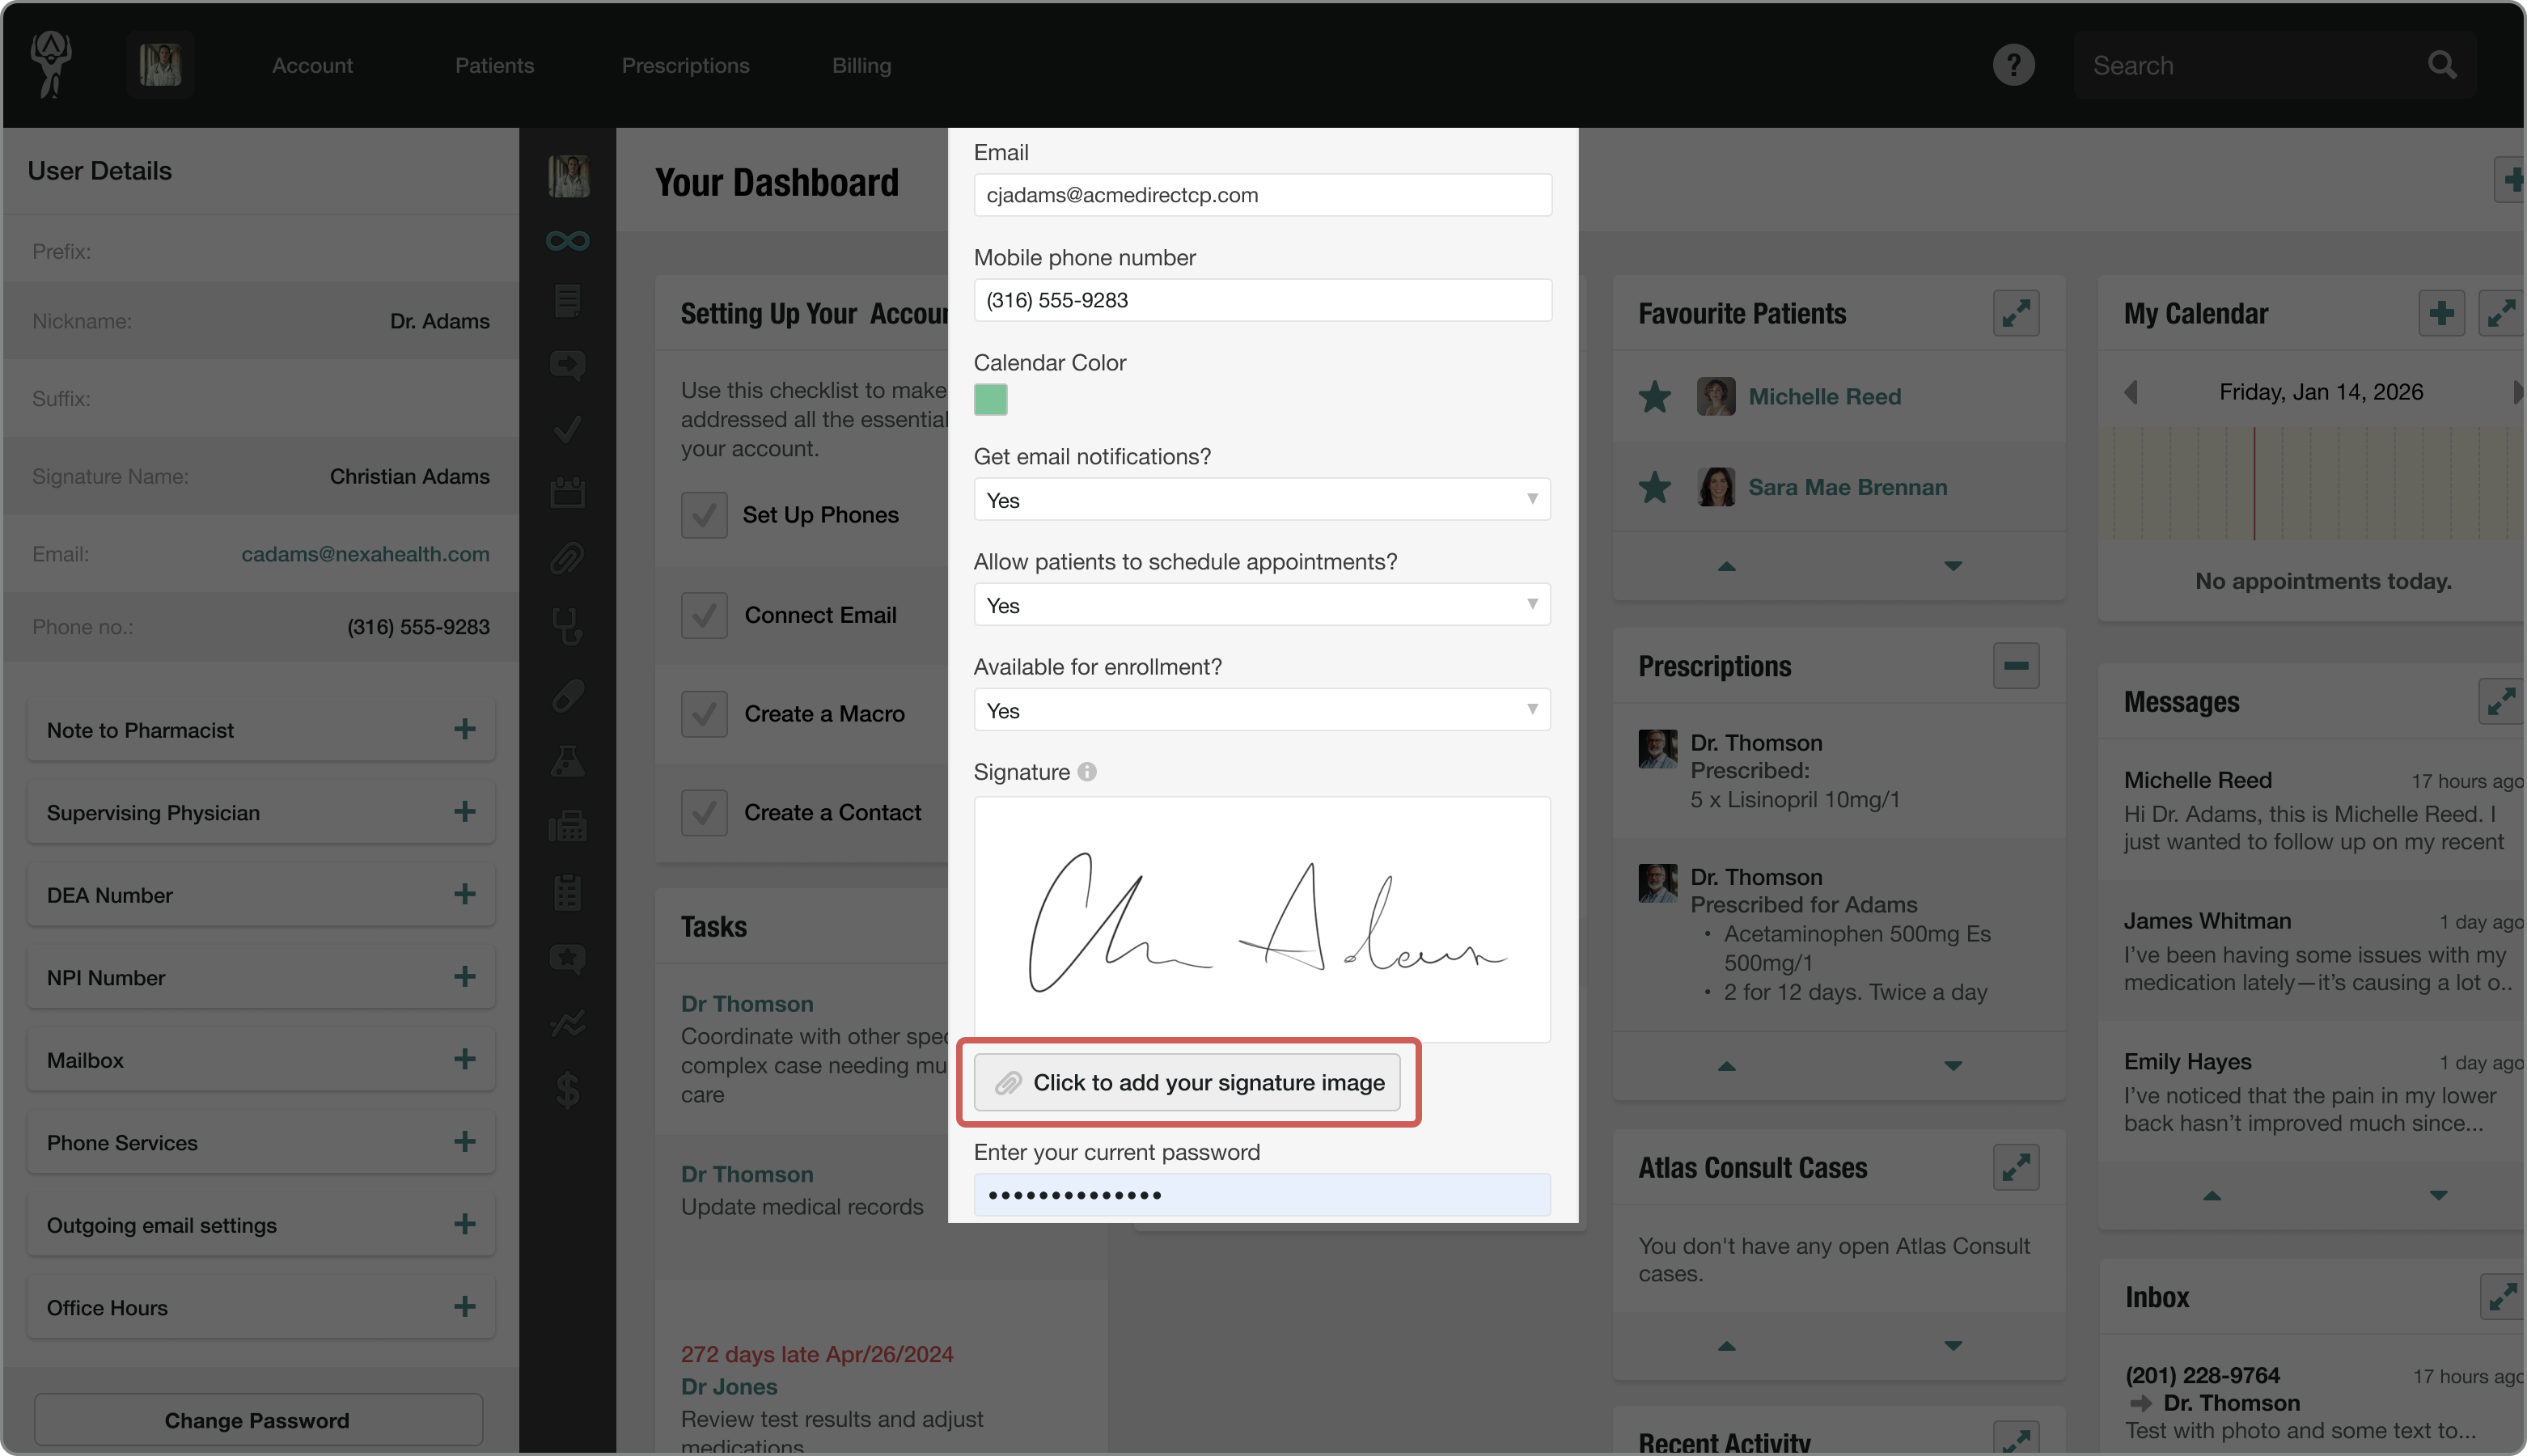Toggle the Connect Email checkbox

[704, 615]
